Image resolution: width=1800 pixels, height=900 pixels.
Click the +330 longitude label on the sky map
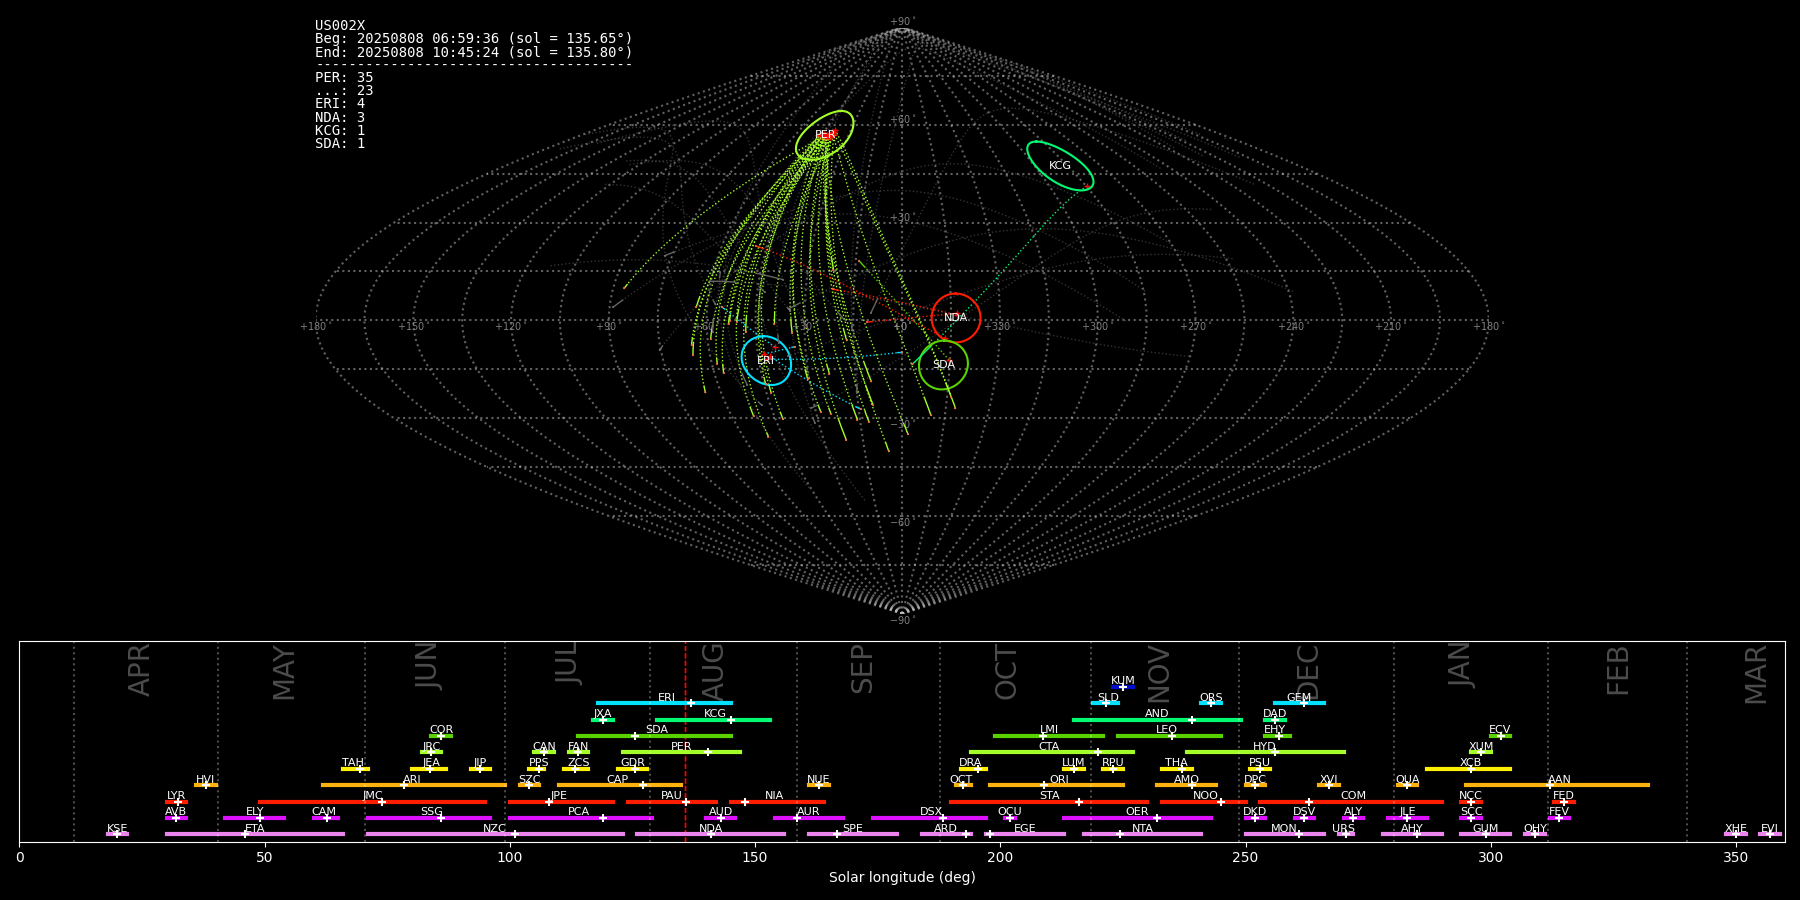click(x=997, y=327)
